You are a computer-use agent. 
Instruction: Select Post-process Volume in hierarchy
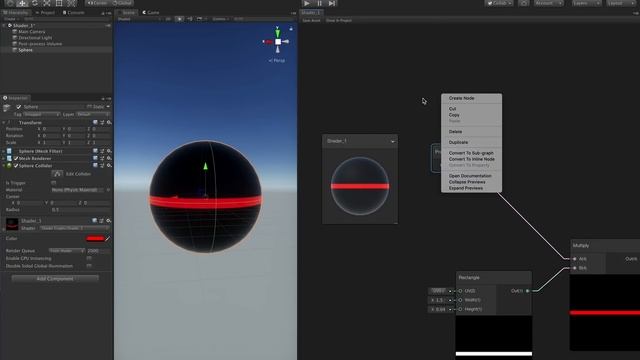pyautogui.click(x=40, y=44)
